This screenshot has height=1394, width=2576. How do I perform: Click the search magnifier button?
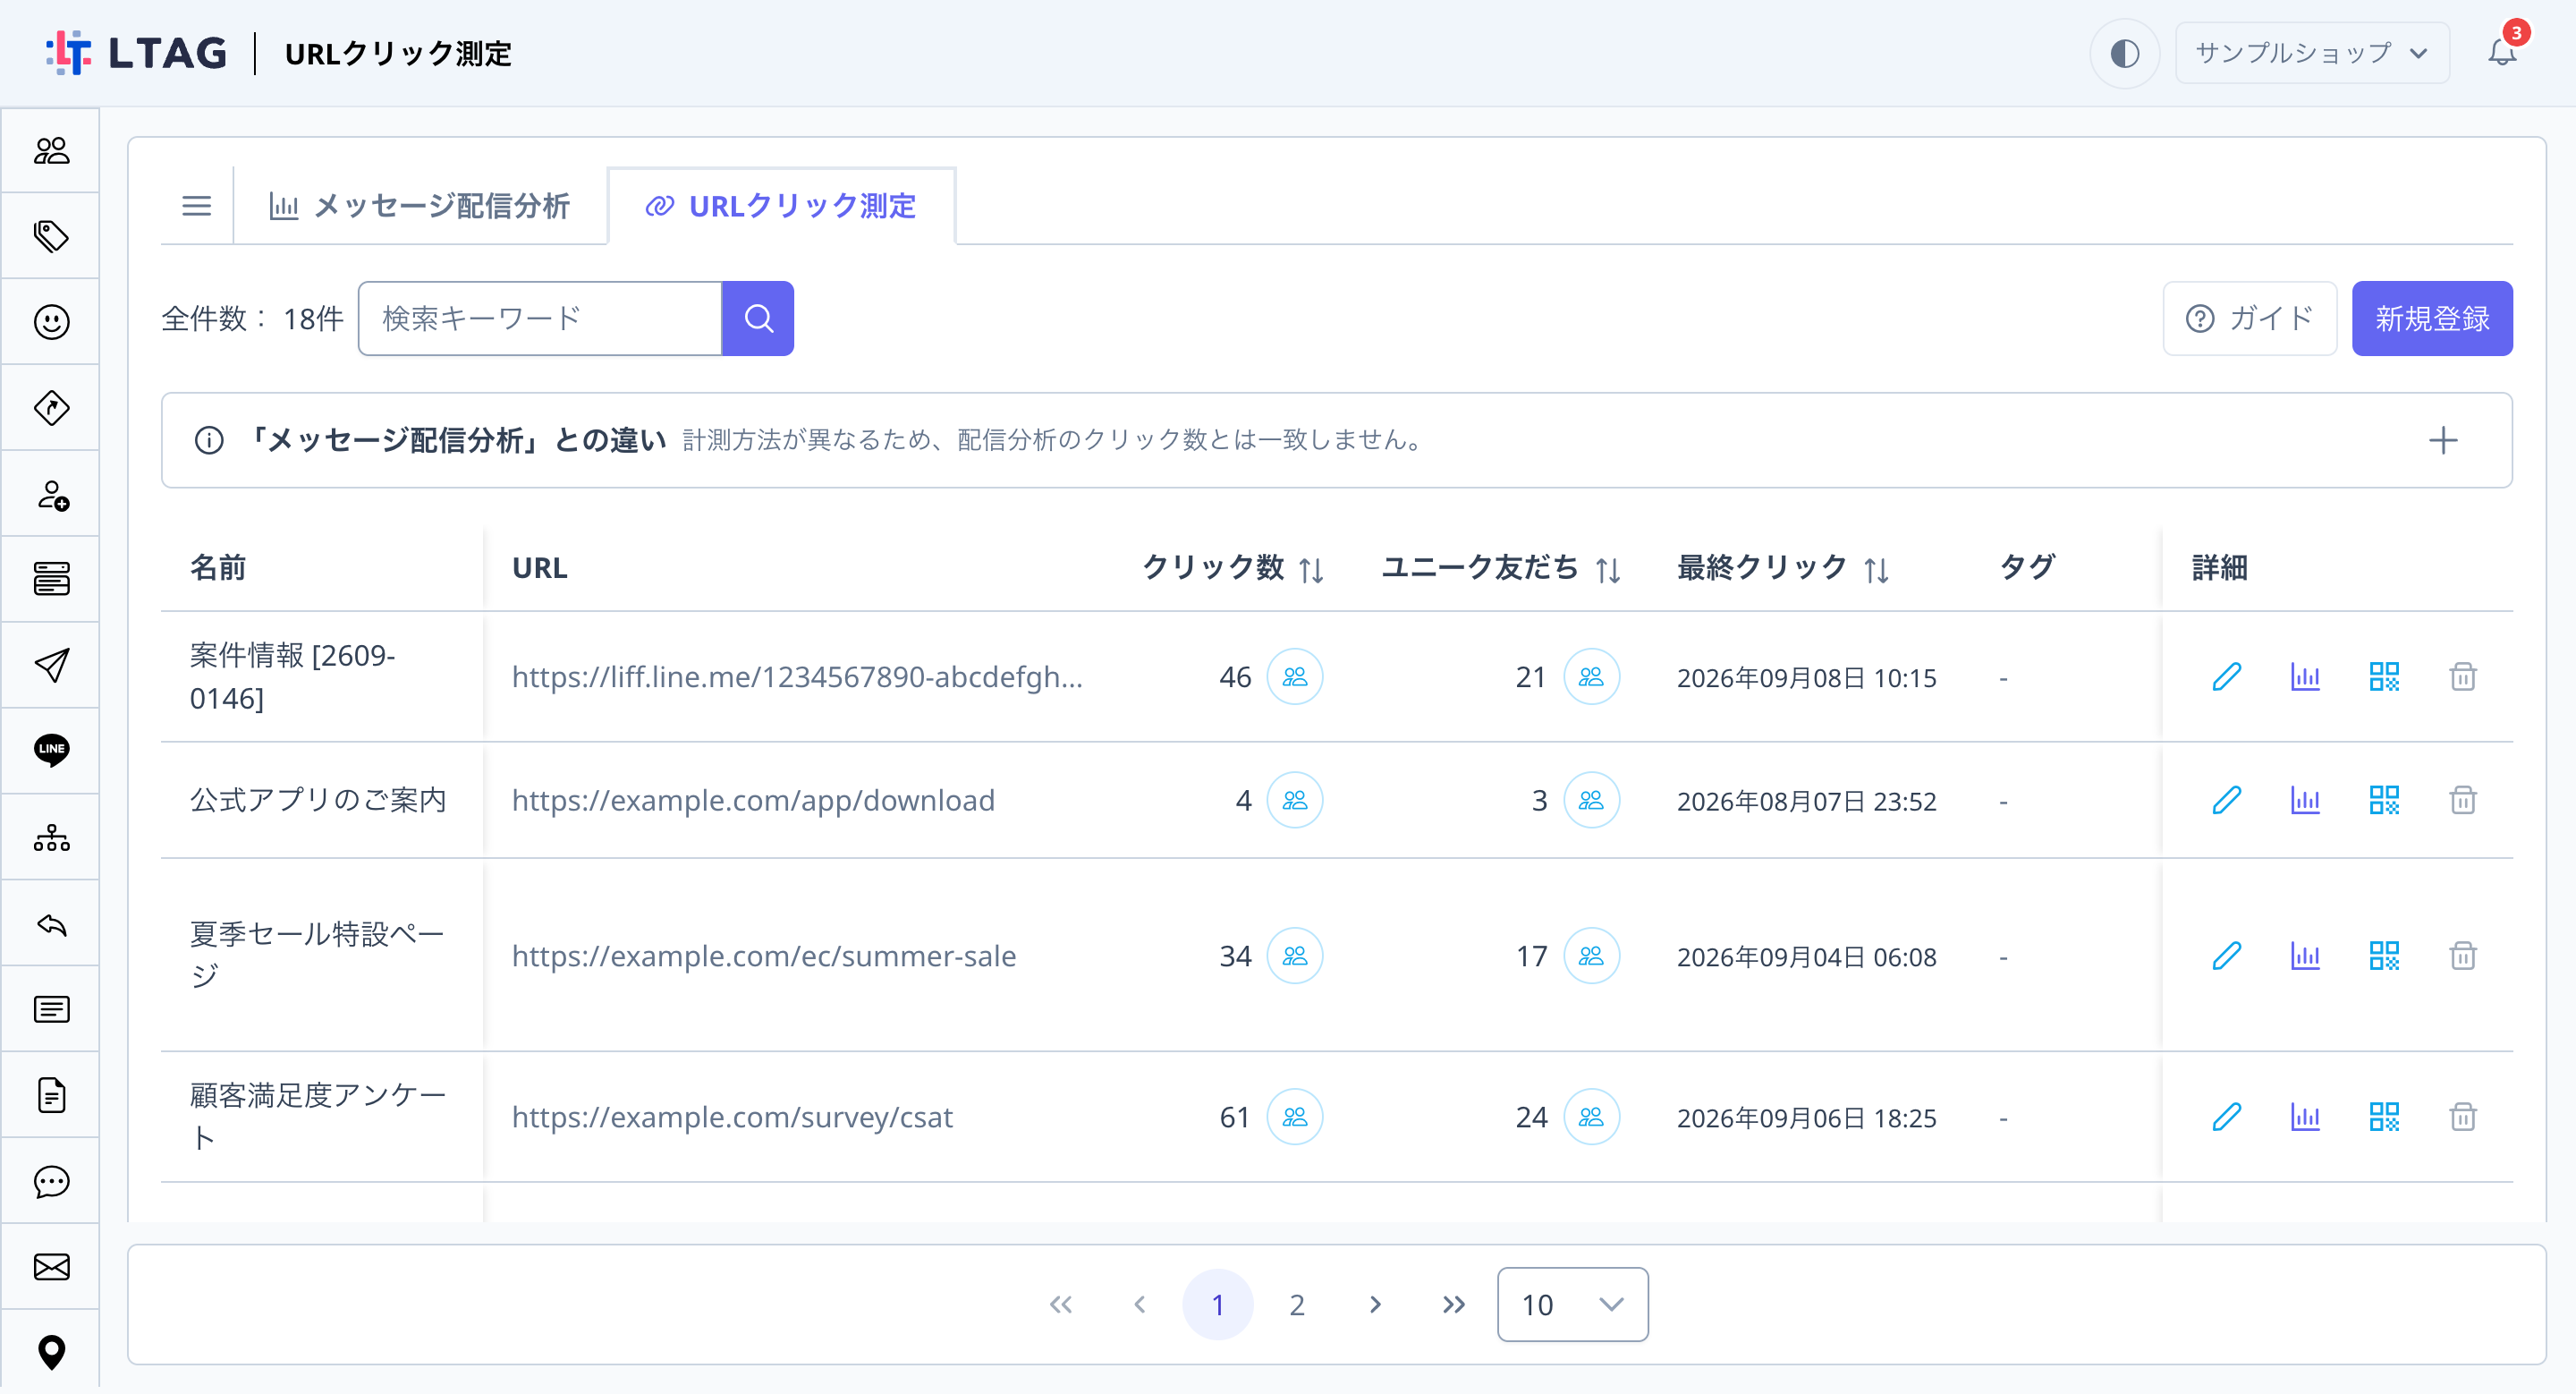click(x=758, y=318)
